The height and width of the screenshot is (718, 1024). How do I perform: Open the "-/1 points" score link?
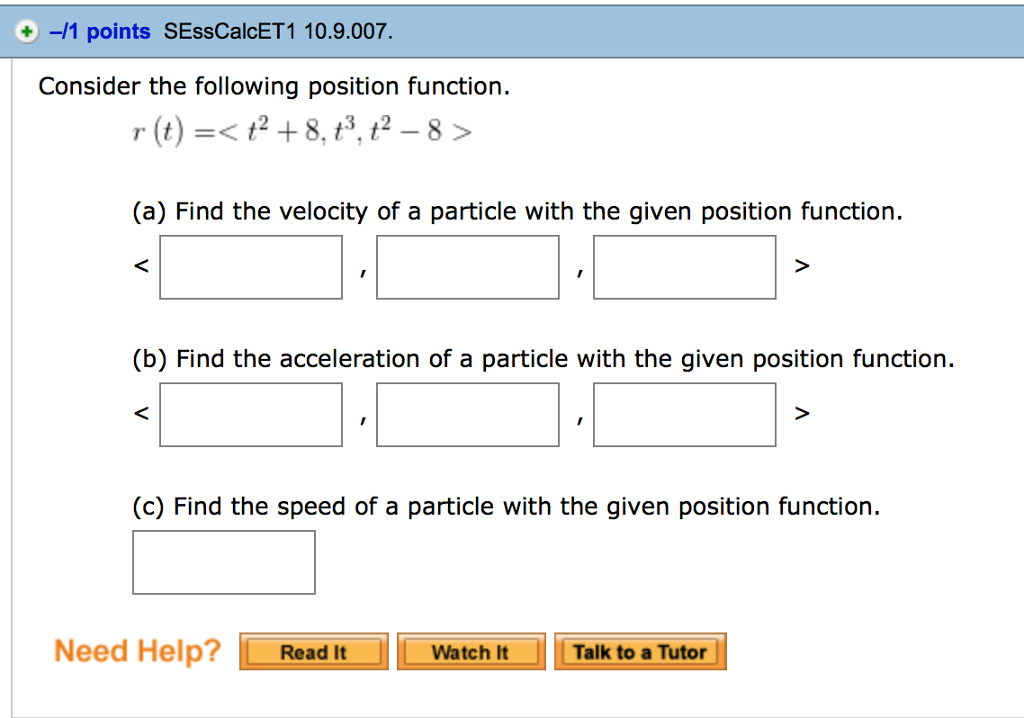coord(88,31)
